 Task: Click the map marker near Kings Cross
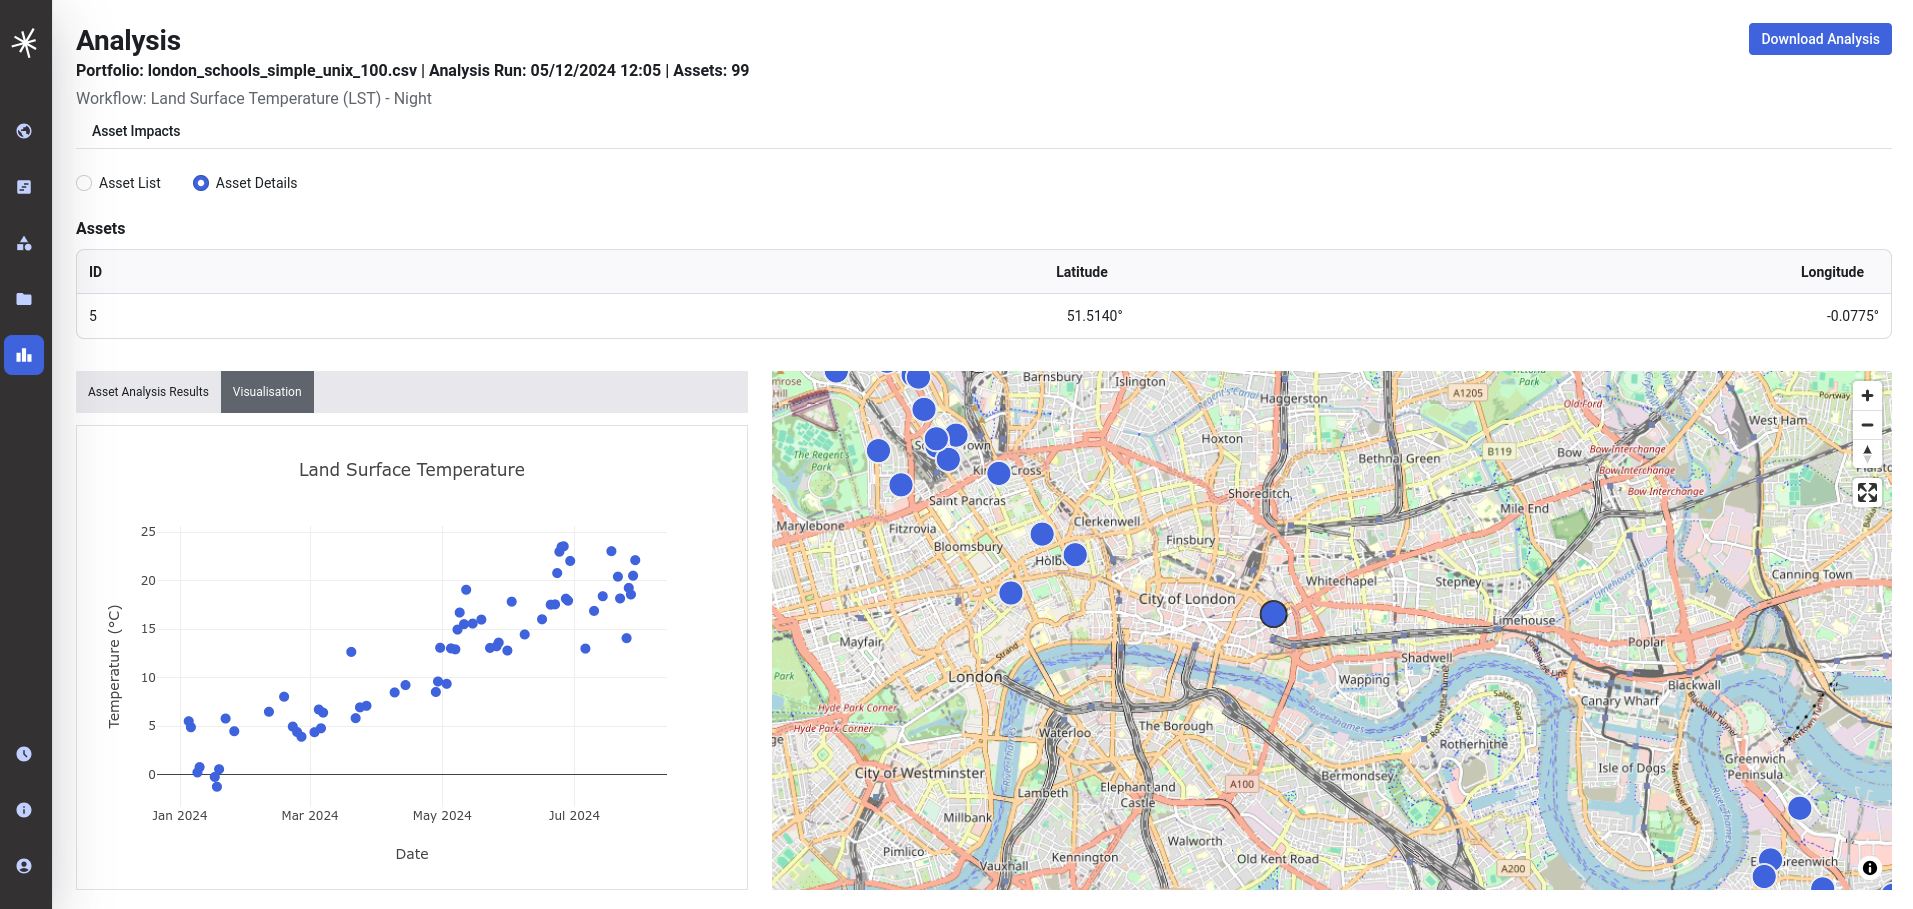coord(998,473)
